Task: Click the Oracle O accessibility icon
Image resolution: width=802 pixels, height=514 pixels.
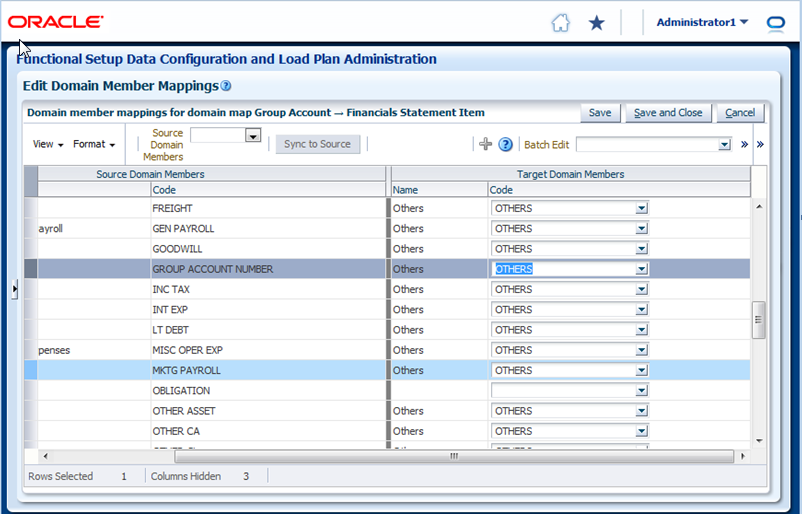Action: 776,24
